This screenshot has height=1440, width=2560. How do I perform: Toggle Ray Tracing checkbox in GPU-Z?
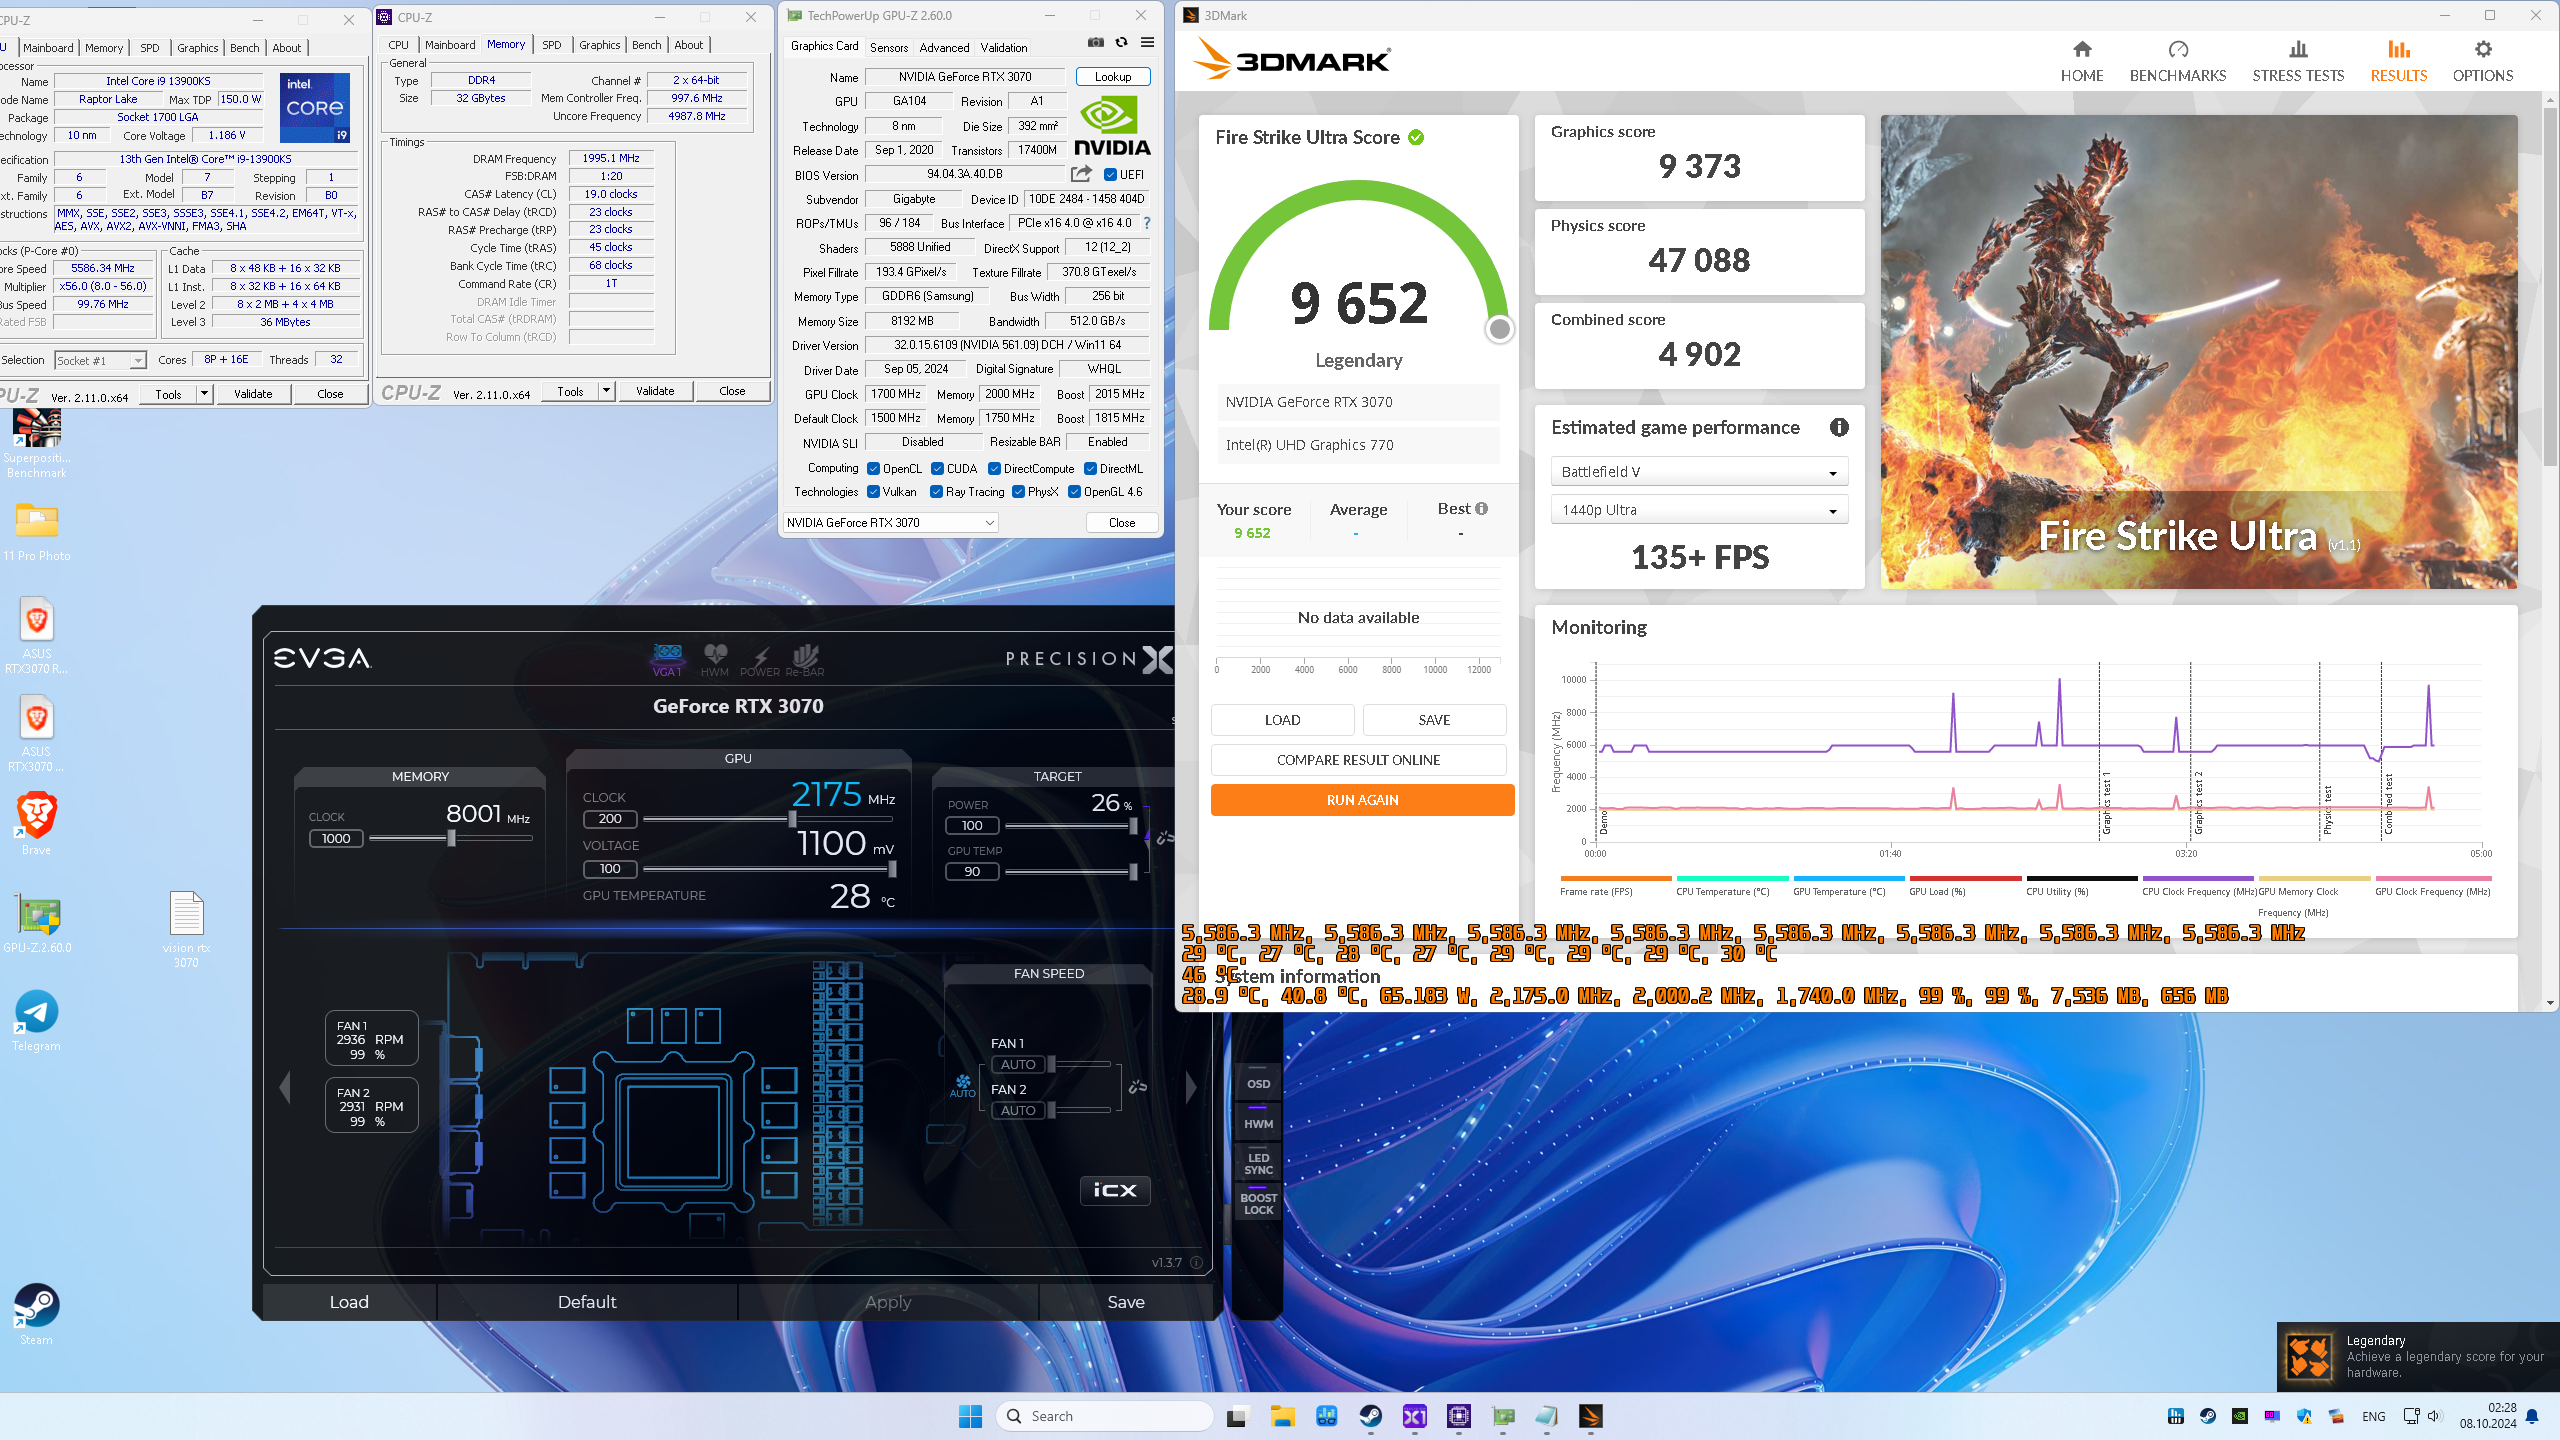(x=936, y=491)
